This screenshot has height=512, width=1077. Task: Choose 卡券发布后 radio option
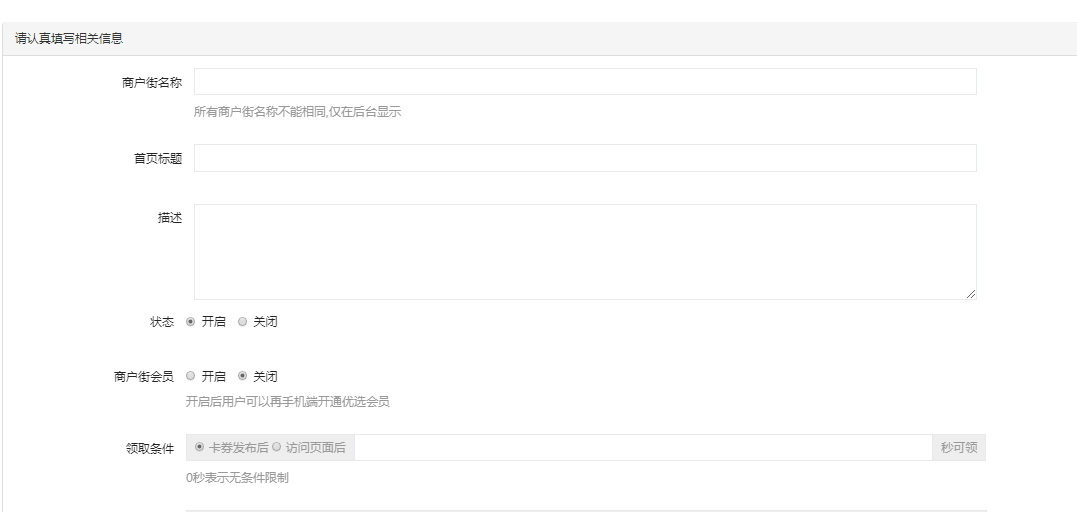point(199,447)
